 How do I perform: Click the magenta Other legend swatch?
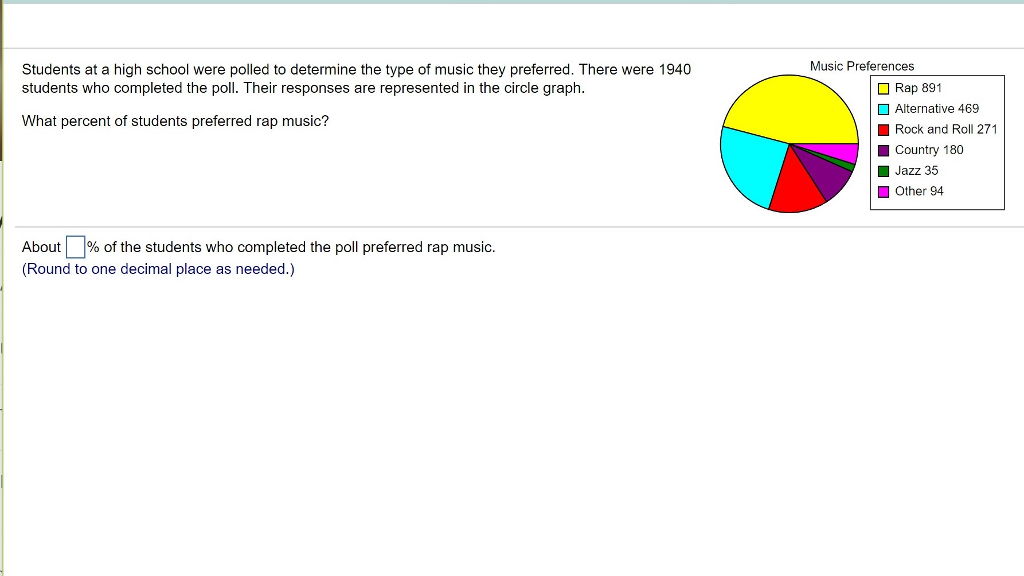click(884, 191)
